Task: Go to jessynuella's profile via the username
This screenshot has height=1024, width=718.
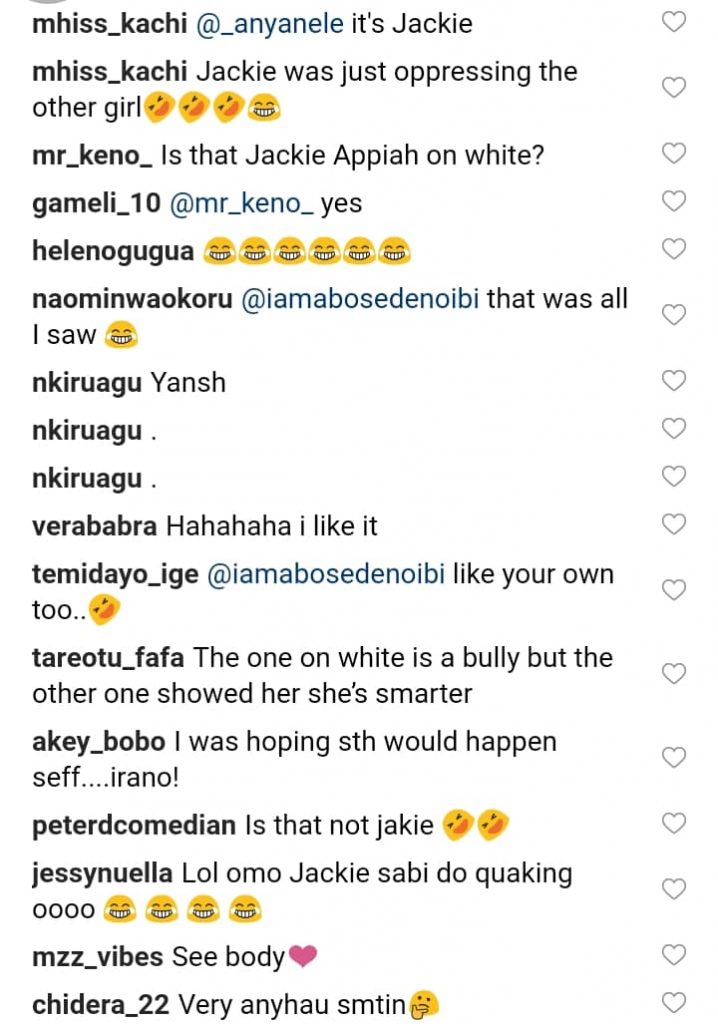Action: coord(102,874)
